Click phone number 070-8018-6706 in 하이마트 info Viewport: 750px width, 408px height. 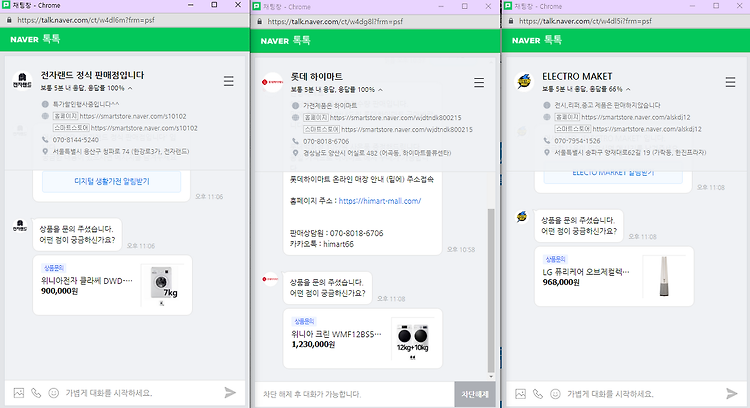[x=326, y=142]
